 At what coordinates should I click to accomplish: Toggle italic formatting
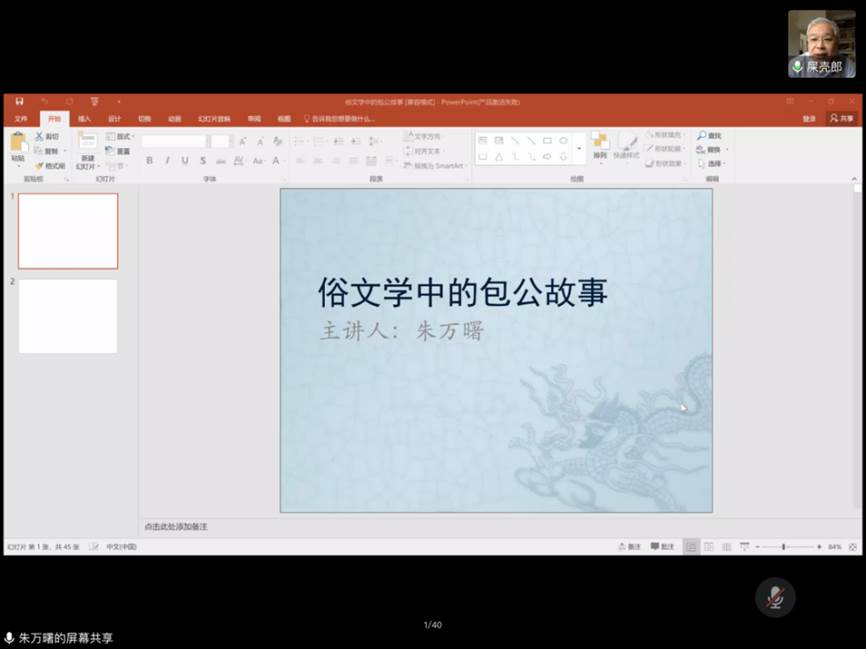coord(167,160)
